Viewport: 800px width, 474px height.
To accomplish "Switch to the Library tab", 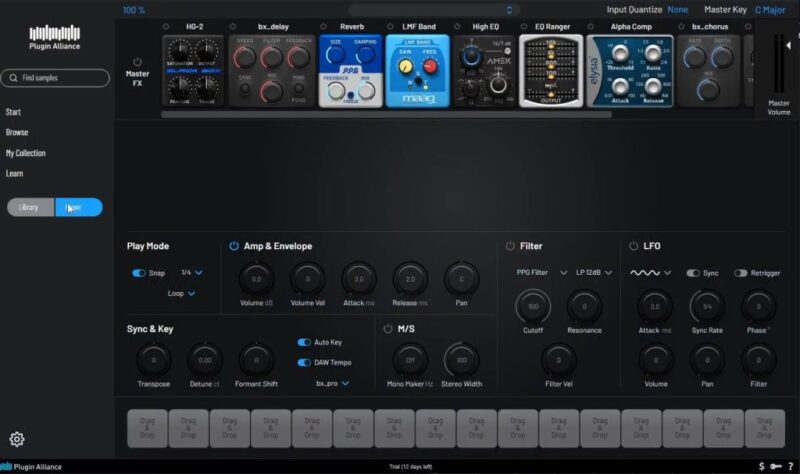I will pyautogui.click(x=30, y=207).
